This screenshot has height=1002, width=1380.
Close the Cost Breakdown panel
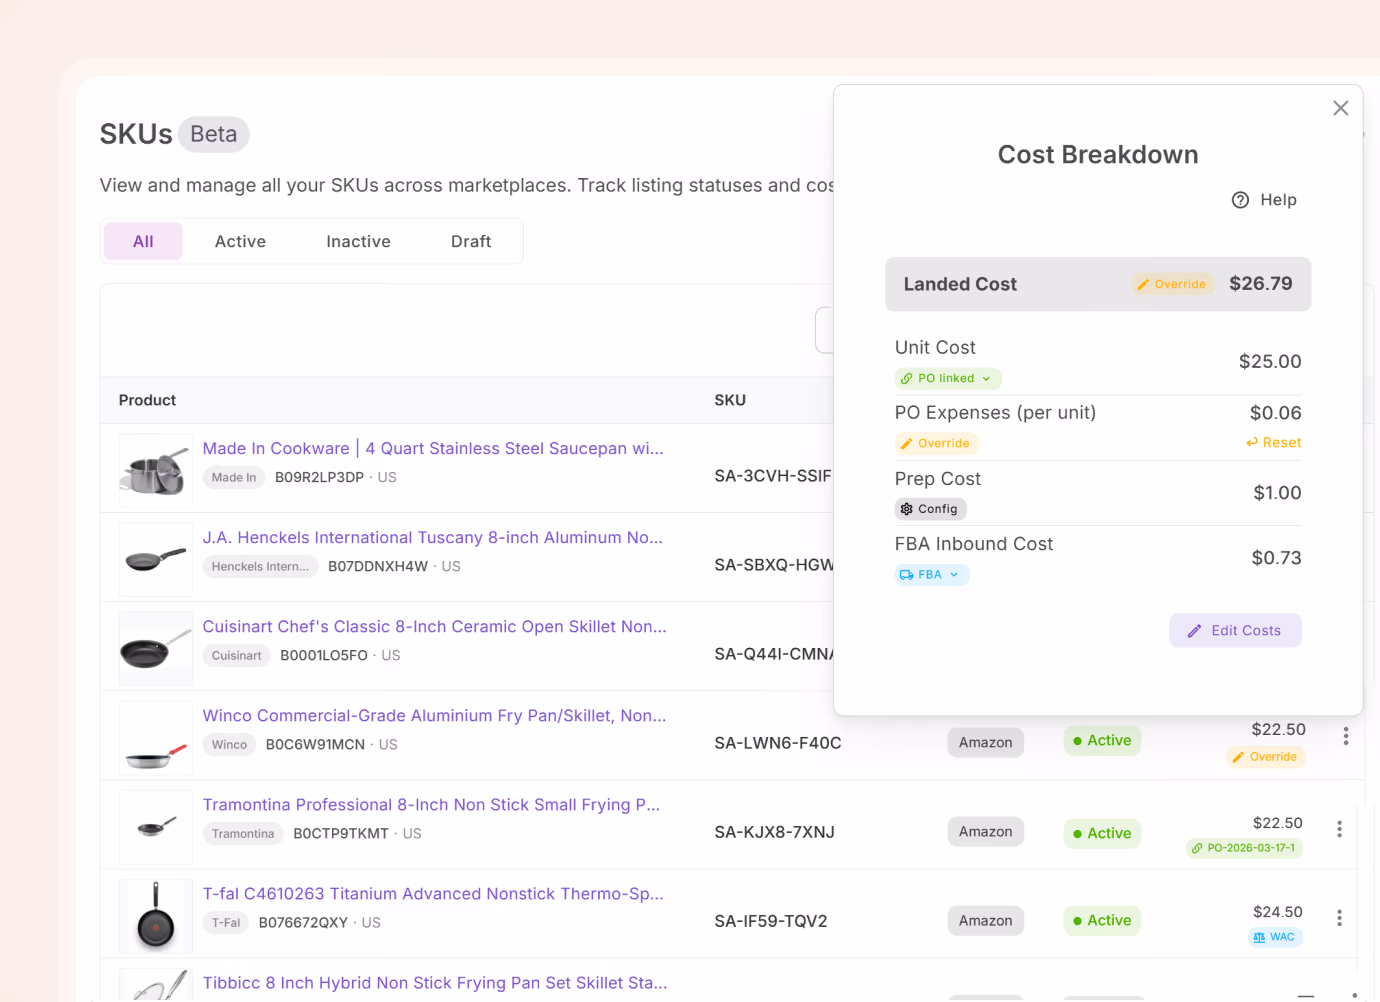(x=1341, y=108)
